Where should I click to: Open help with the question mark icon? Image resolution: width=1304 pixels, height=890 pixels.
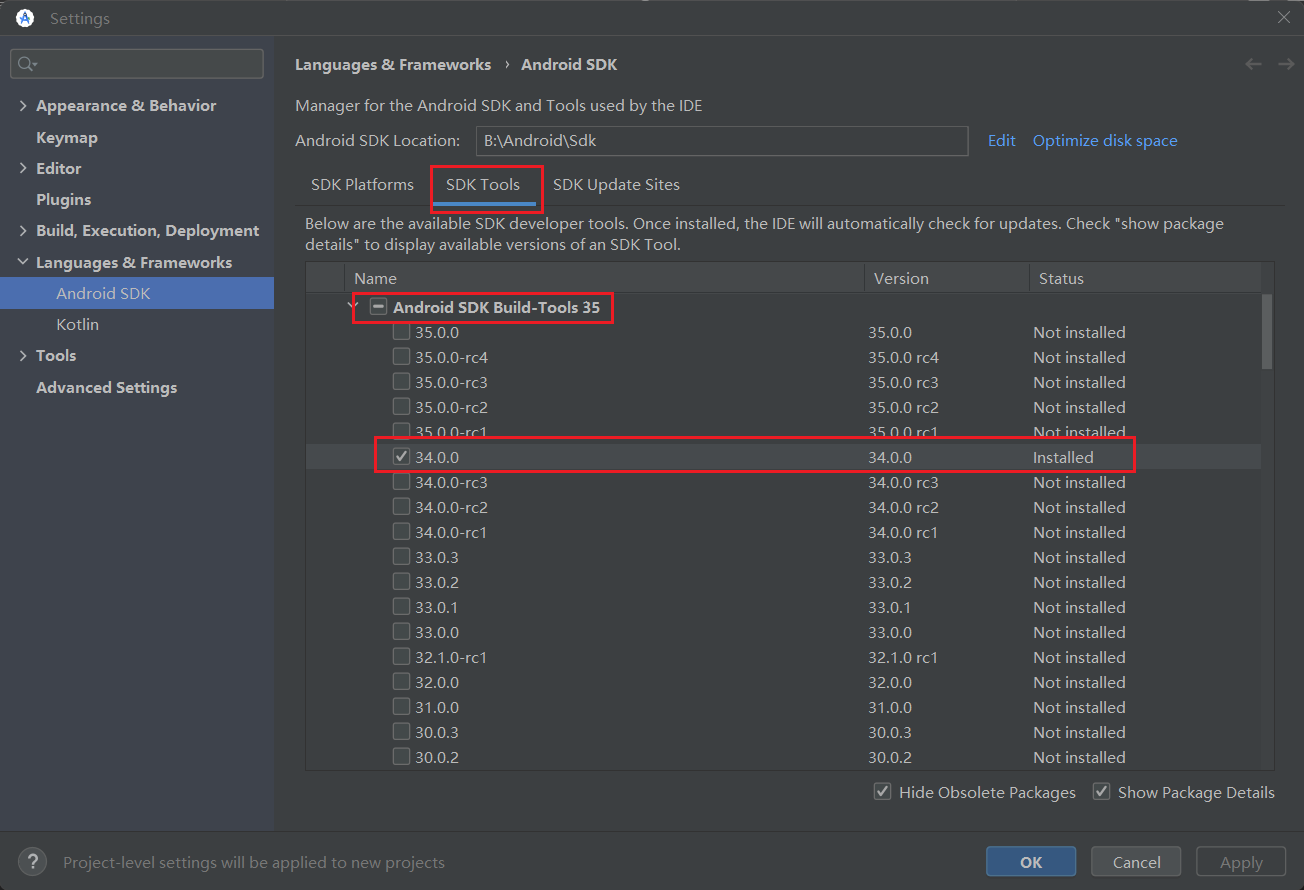(x=32, y=862)
